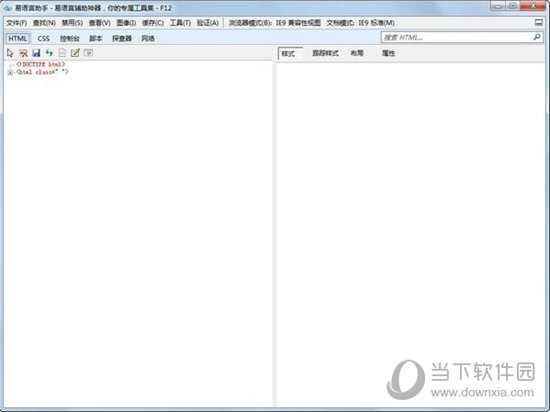This screenshot has height=412, width=550.
Task: Click the search magnifier icon
Action: (537, 37)
